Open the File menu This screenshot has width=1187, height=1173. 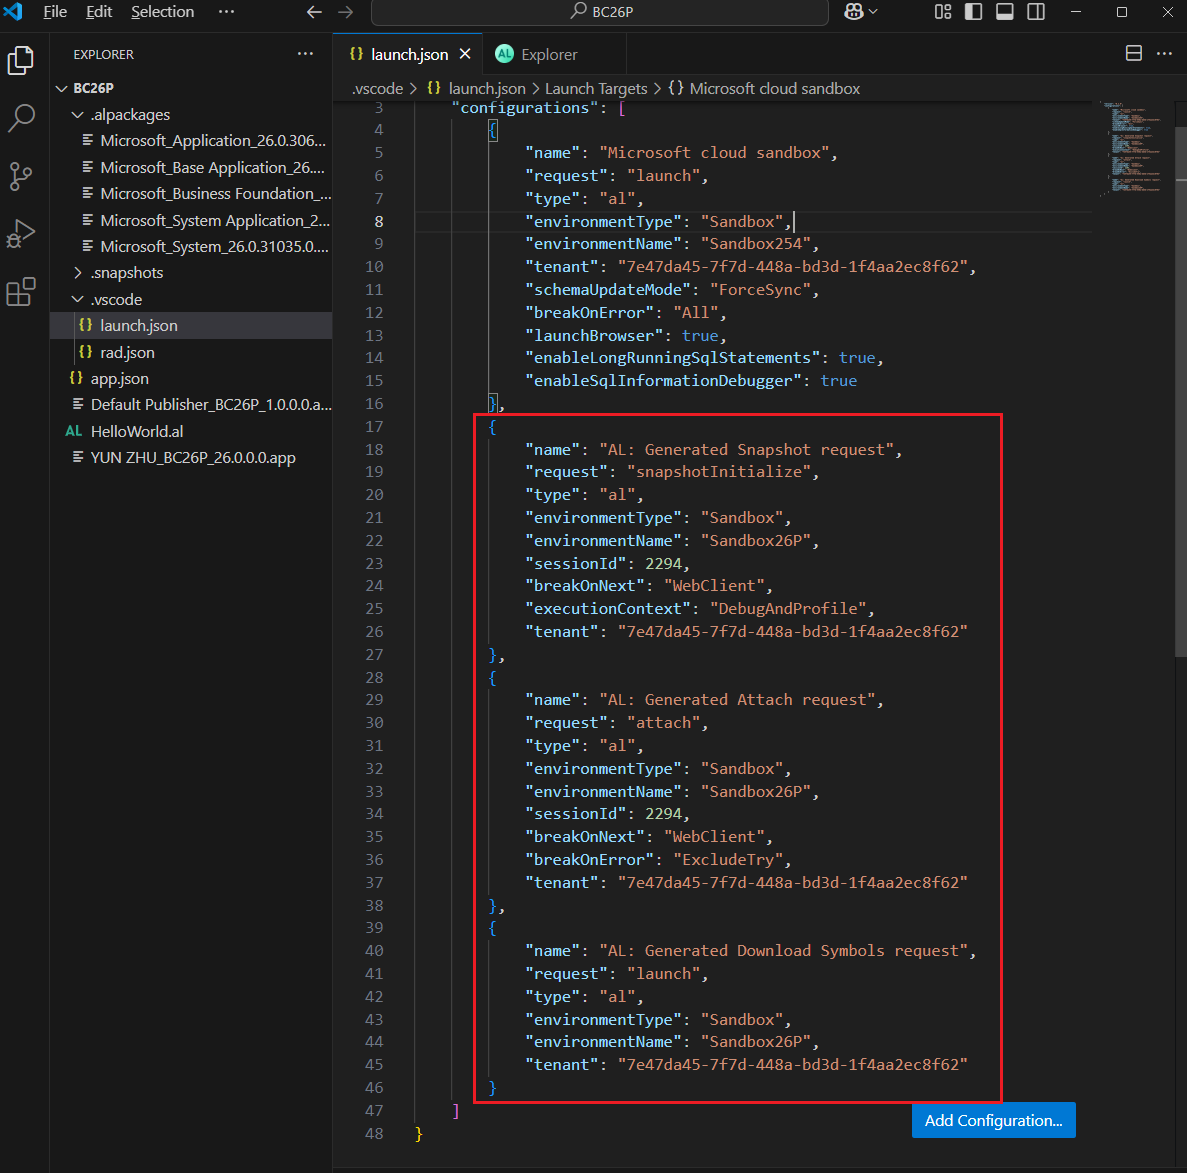54,11
